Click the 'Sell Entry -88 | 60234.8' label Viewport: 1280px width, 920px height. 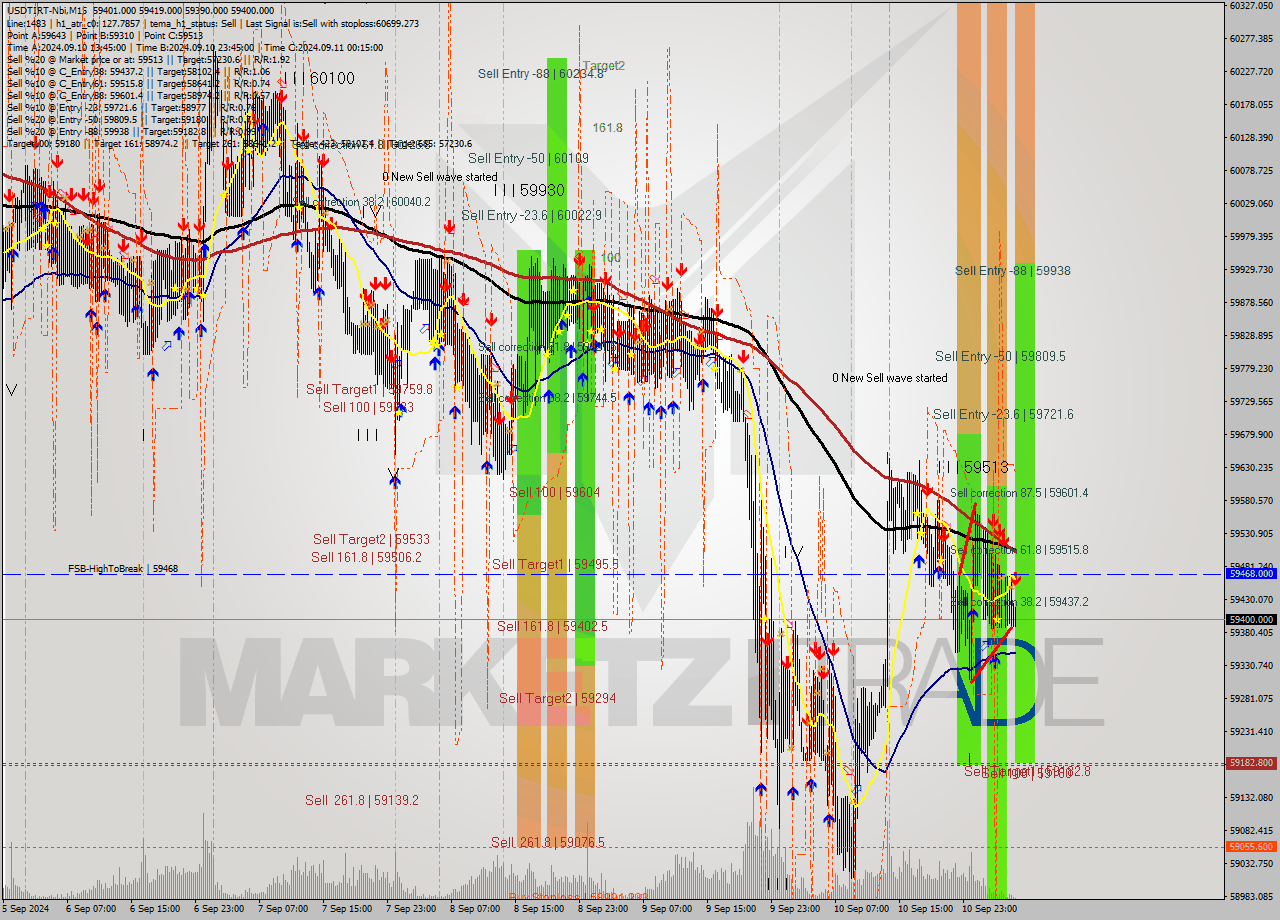tap(540, 73)
